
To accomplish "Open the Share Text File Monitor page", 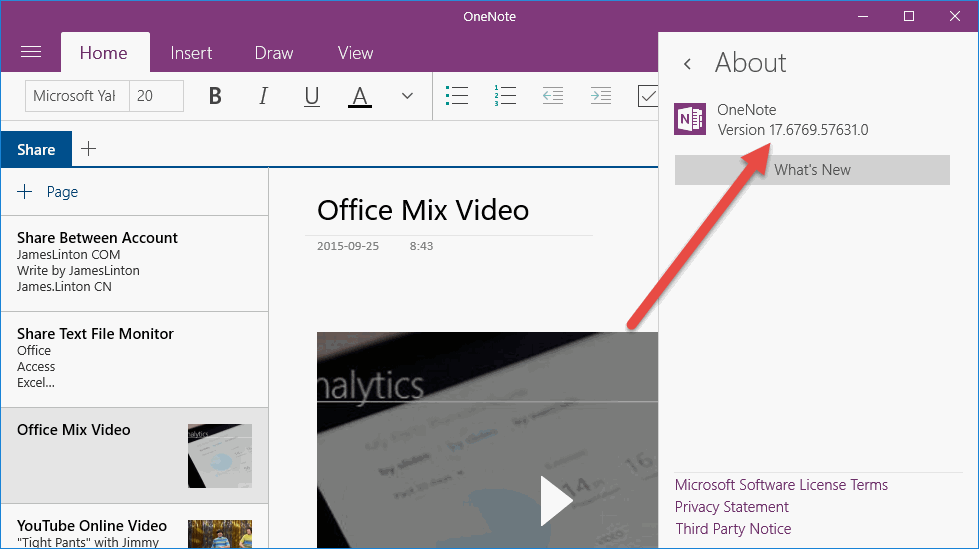I will coord(135,359).
